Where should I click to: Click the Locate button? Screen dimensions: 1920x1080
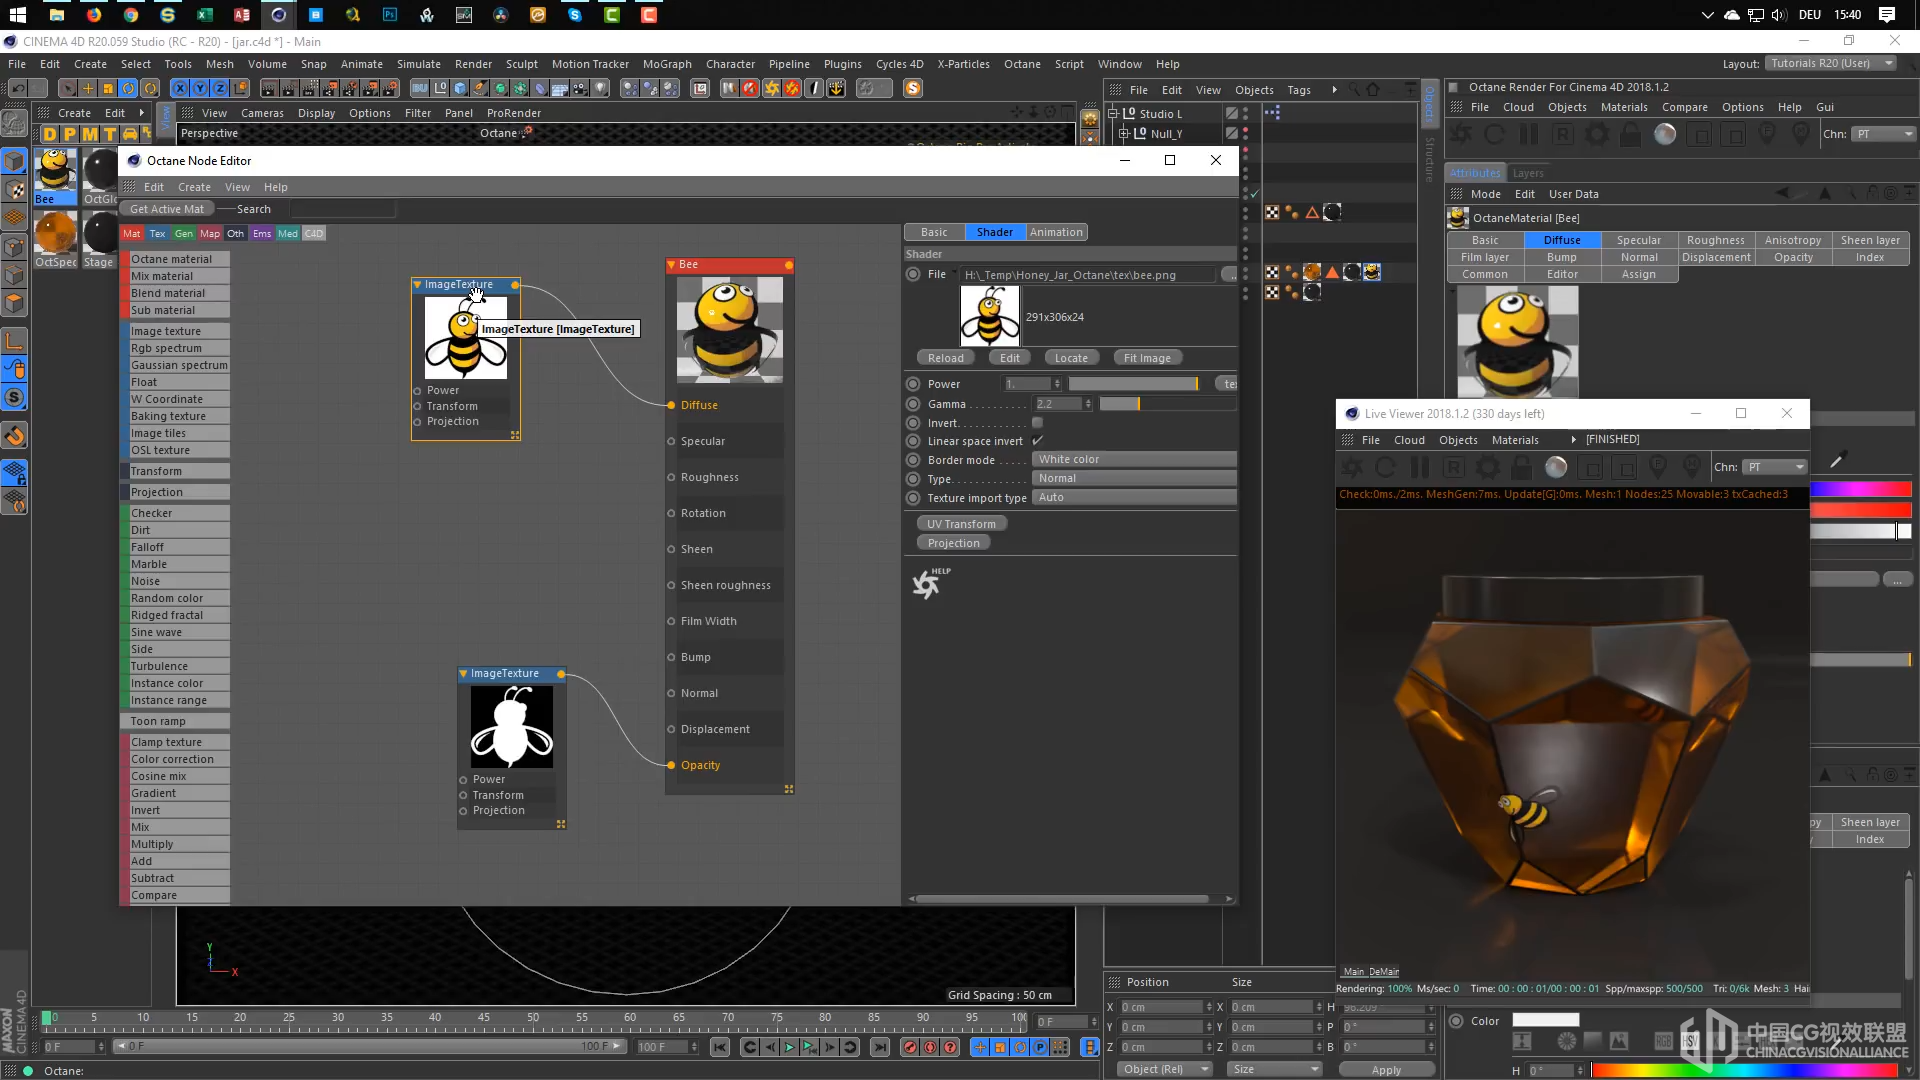coord(1071,358)
